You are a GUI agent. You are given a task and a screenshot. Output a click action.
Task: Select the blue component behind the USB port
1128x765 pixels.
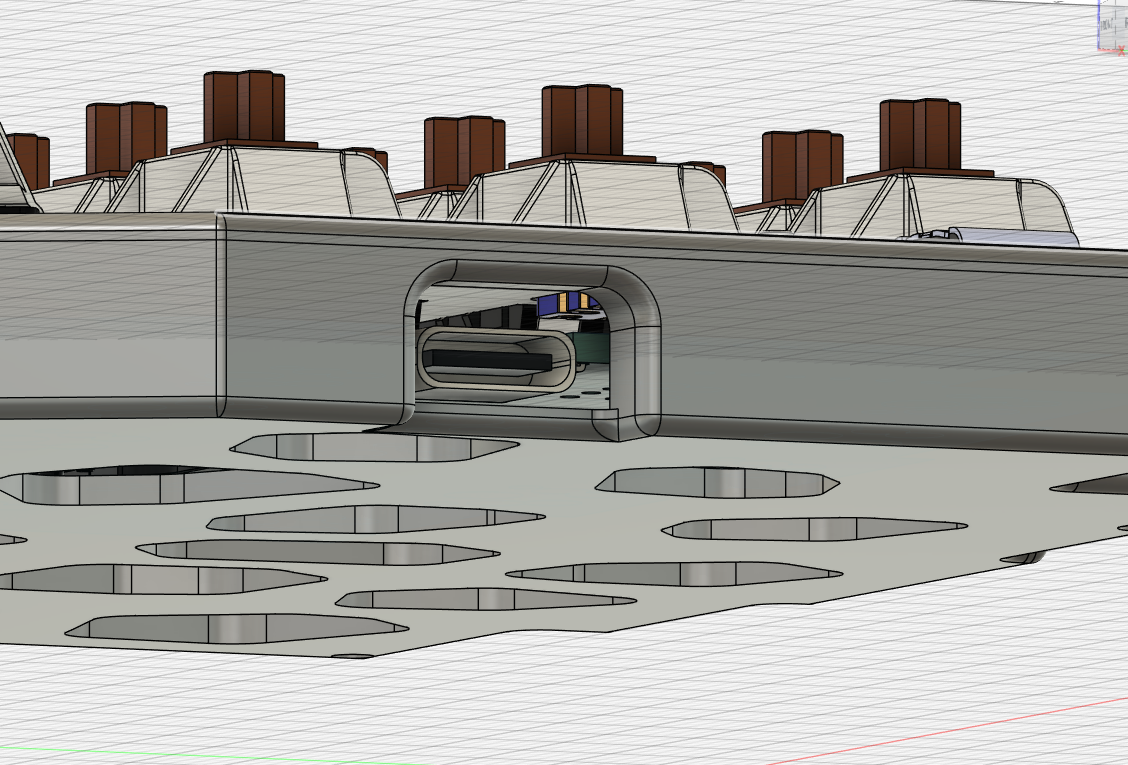pos(549,304)
